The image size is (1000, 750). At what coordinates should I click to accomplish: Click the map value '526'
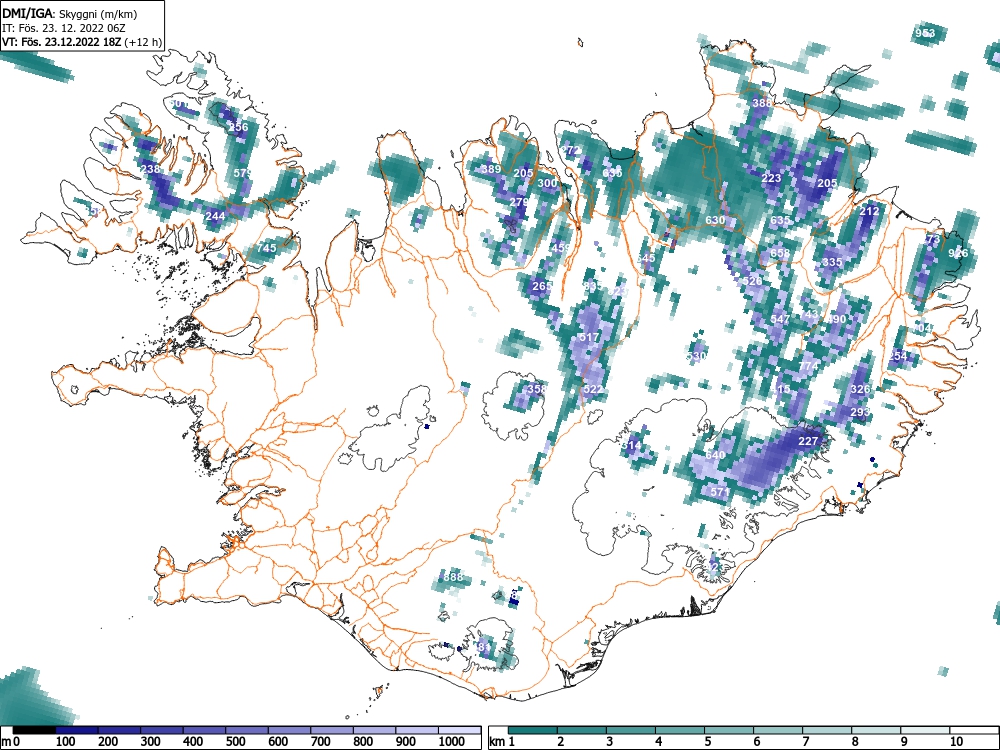pyautogui.click(x=753, y=281)
